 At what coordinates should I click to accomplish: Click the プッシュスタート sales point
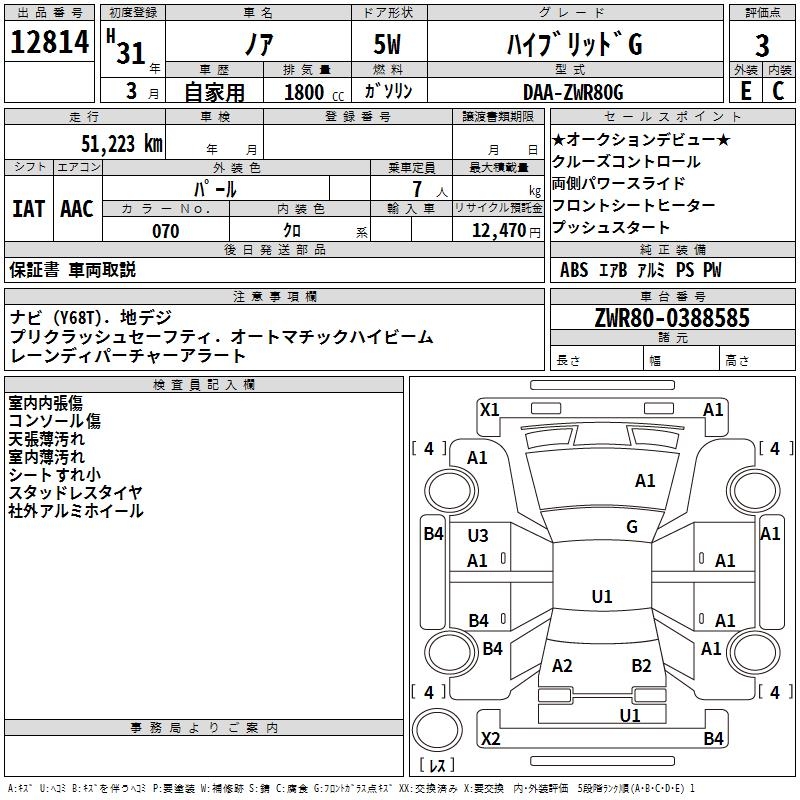coord(611,227)
